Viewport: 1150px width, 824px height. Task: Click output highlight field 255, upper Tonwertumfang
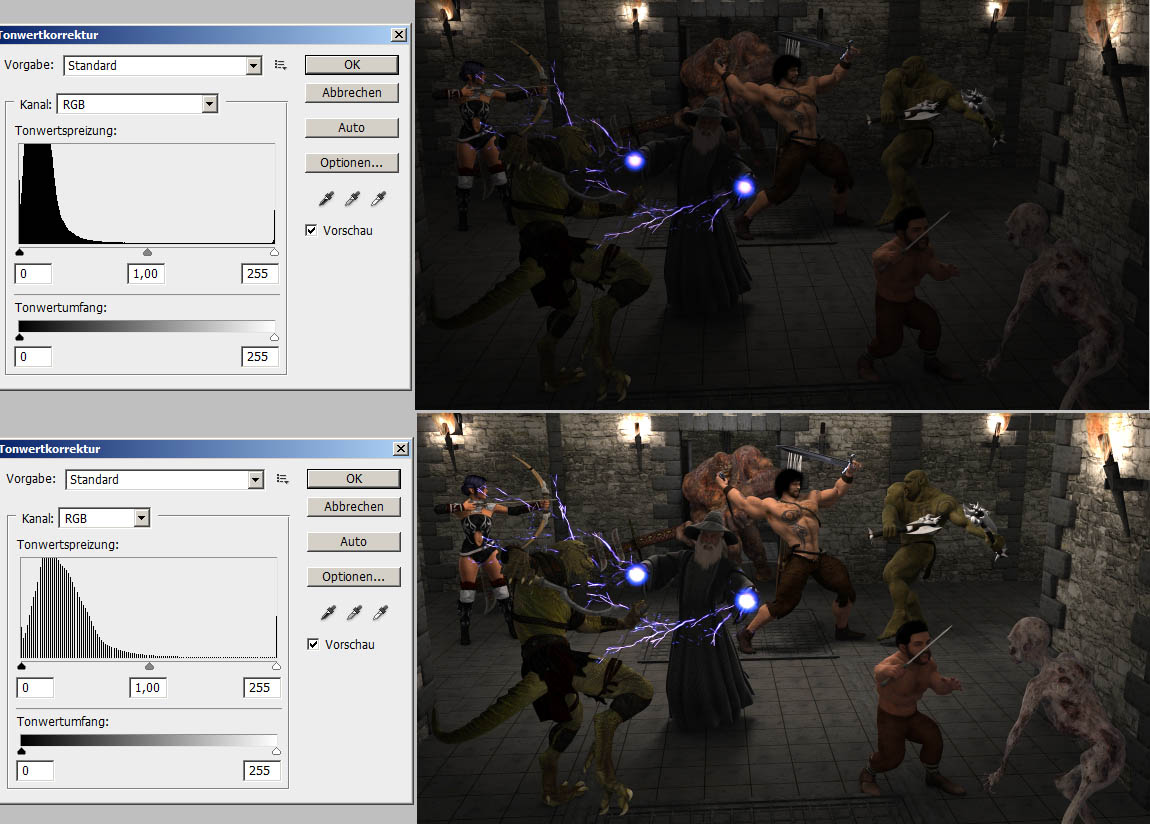[x=260, y=357]
